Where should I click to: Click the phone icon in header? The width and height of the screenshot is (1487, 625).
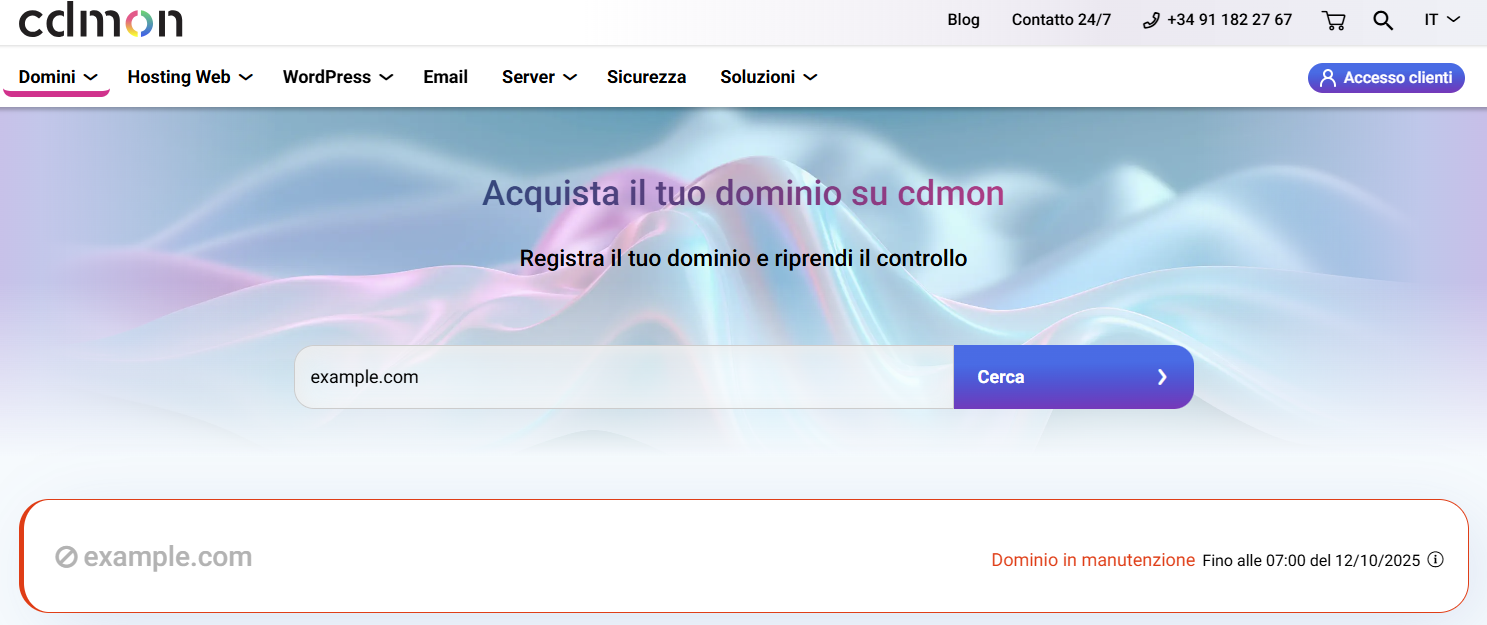tap(1151, 20)
